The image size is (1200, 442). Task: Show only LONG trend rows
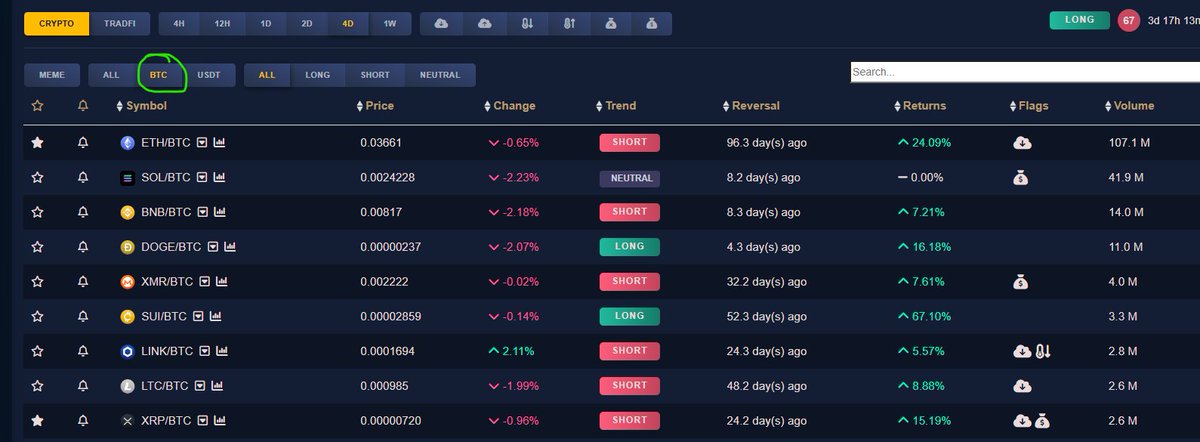317,75
